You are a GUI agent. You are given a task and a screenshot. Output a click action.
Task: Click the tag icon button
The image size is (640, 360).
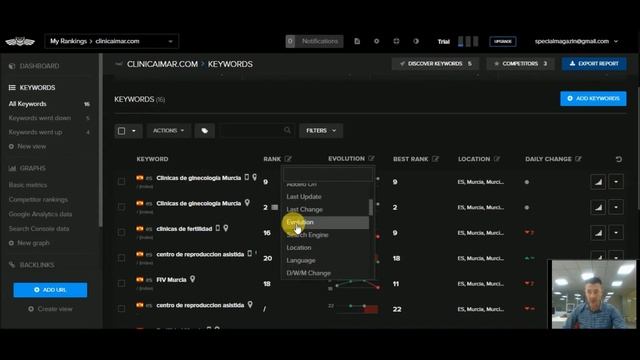pyautogui.click(x=204, y=131)
